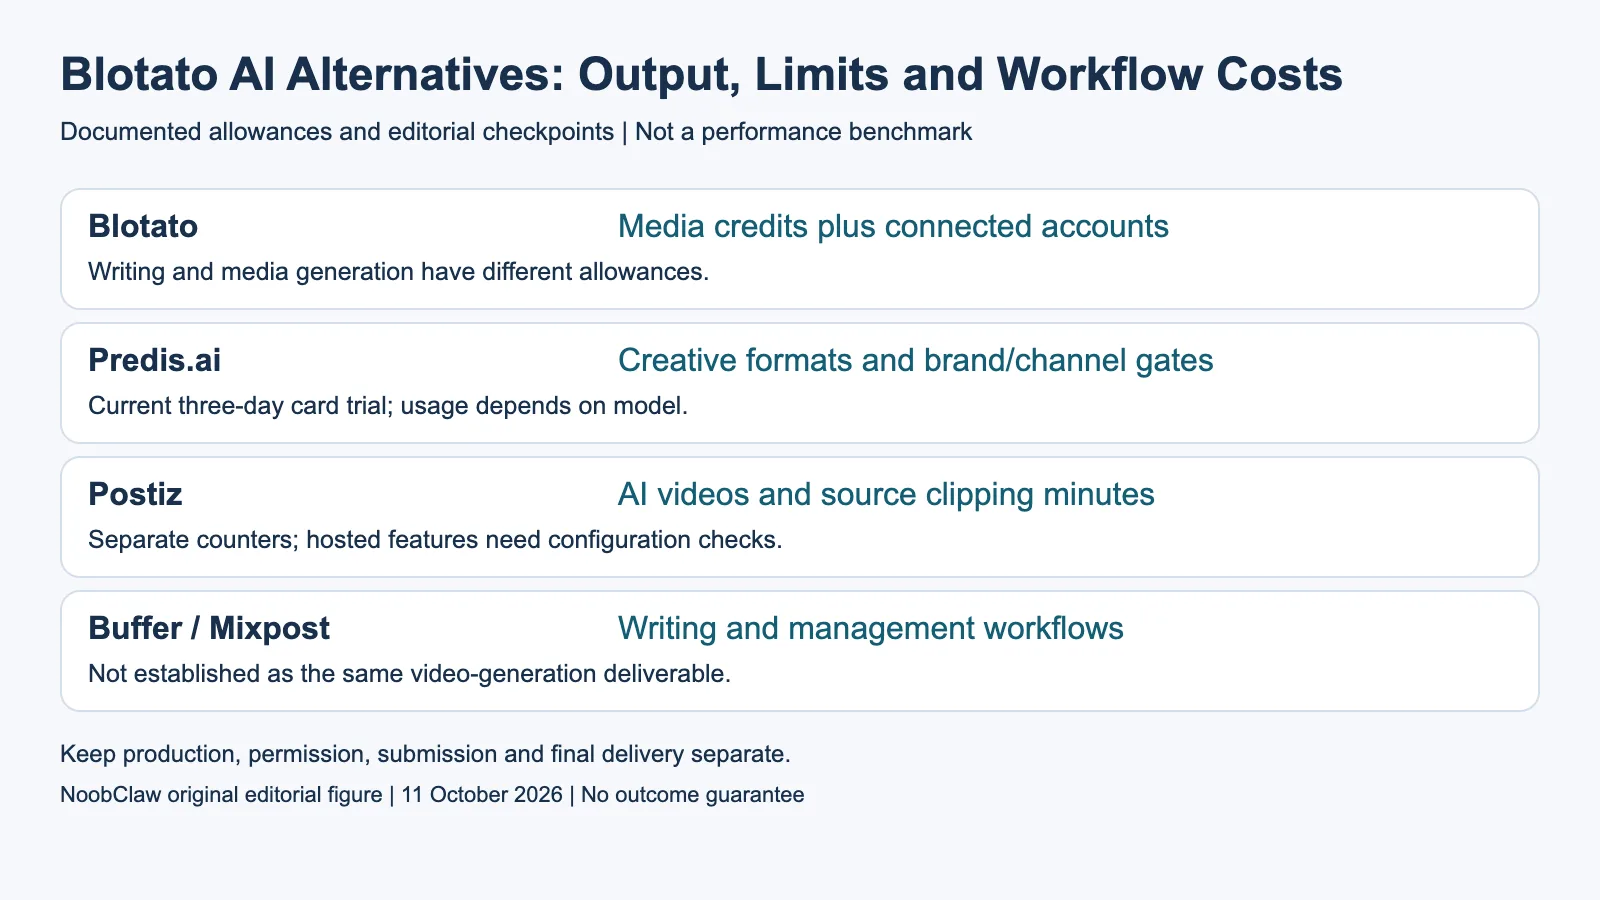Click 'Not established as the same video-generation deliverable.'

pos(409,674)
